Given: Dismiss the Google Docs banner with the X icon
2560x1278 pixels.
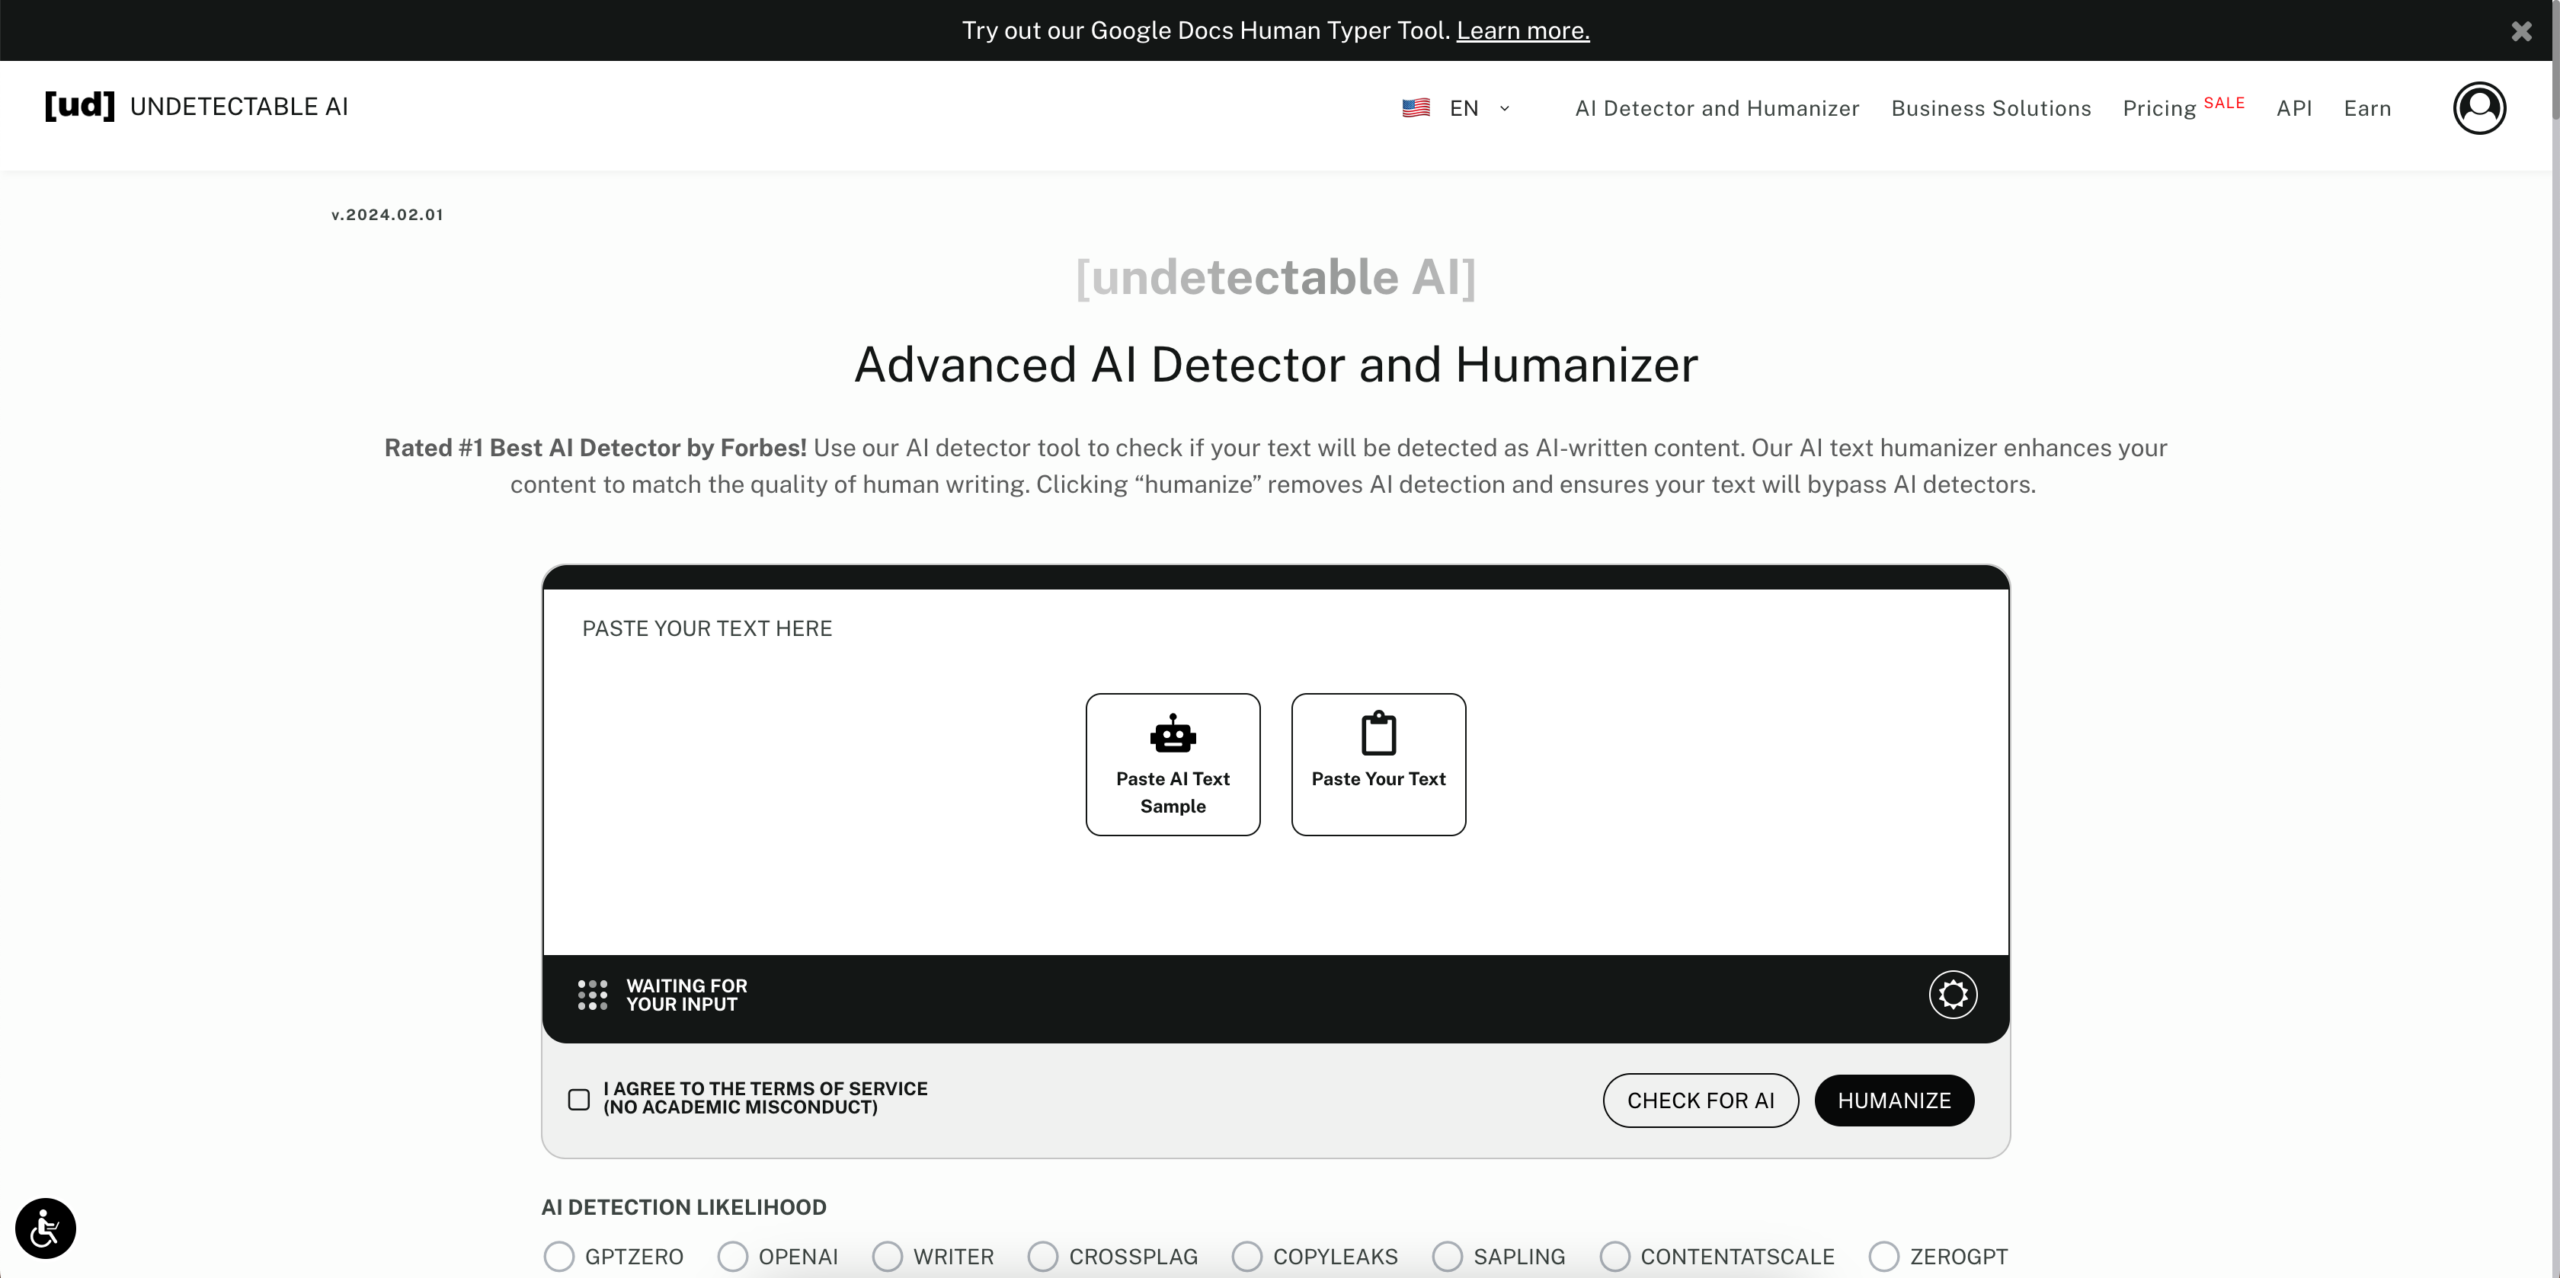Looking at the screenshot, I should [x=2521, y=31].
